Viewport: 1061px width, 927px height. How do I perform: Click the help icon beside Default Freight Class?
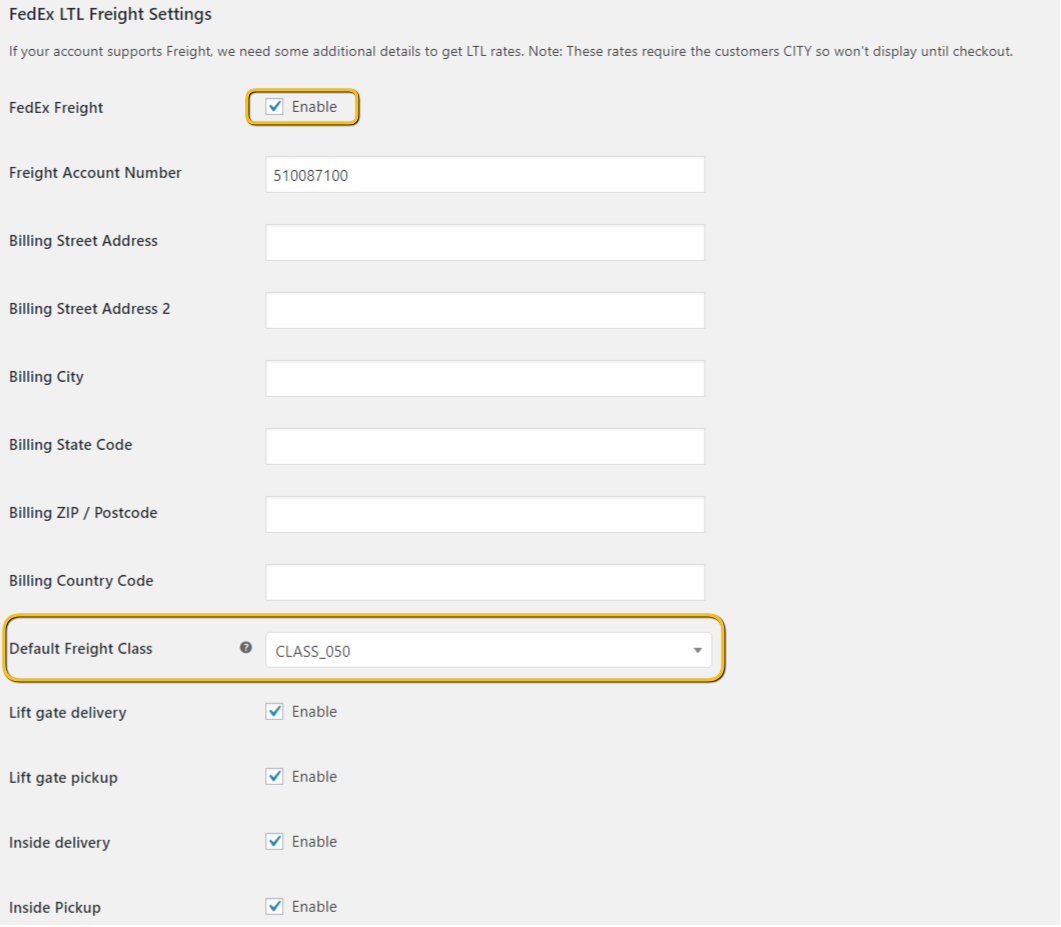[x=246, y=648]
